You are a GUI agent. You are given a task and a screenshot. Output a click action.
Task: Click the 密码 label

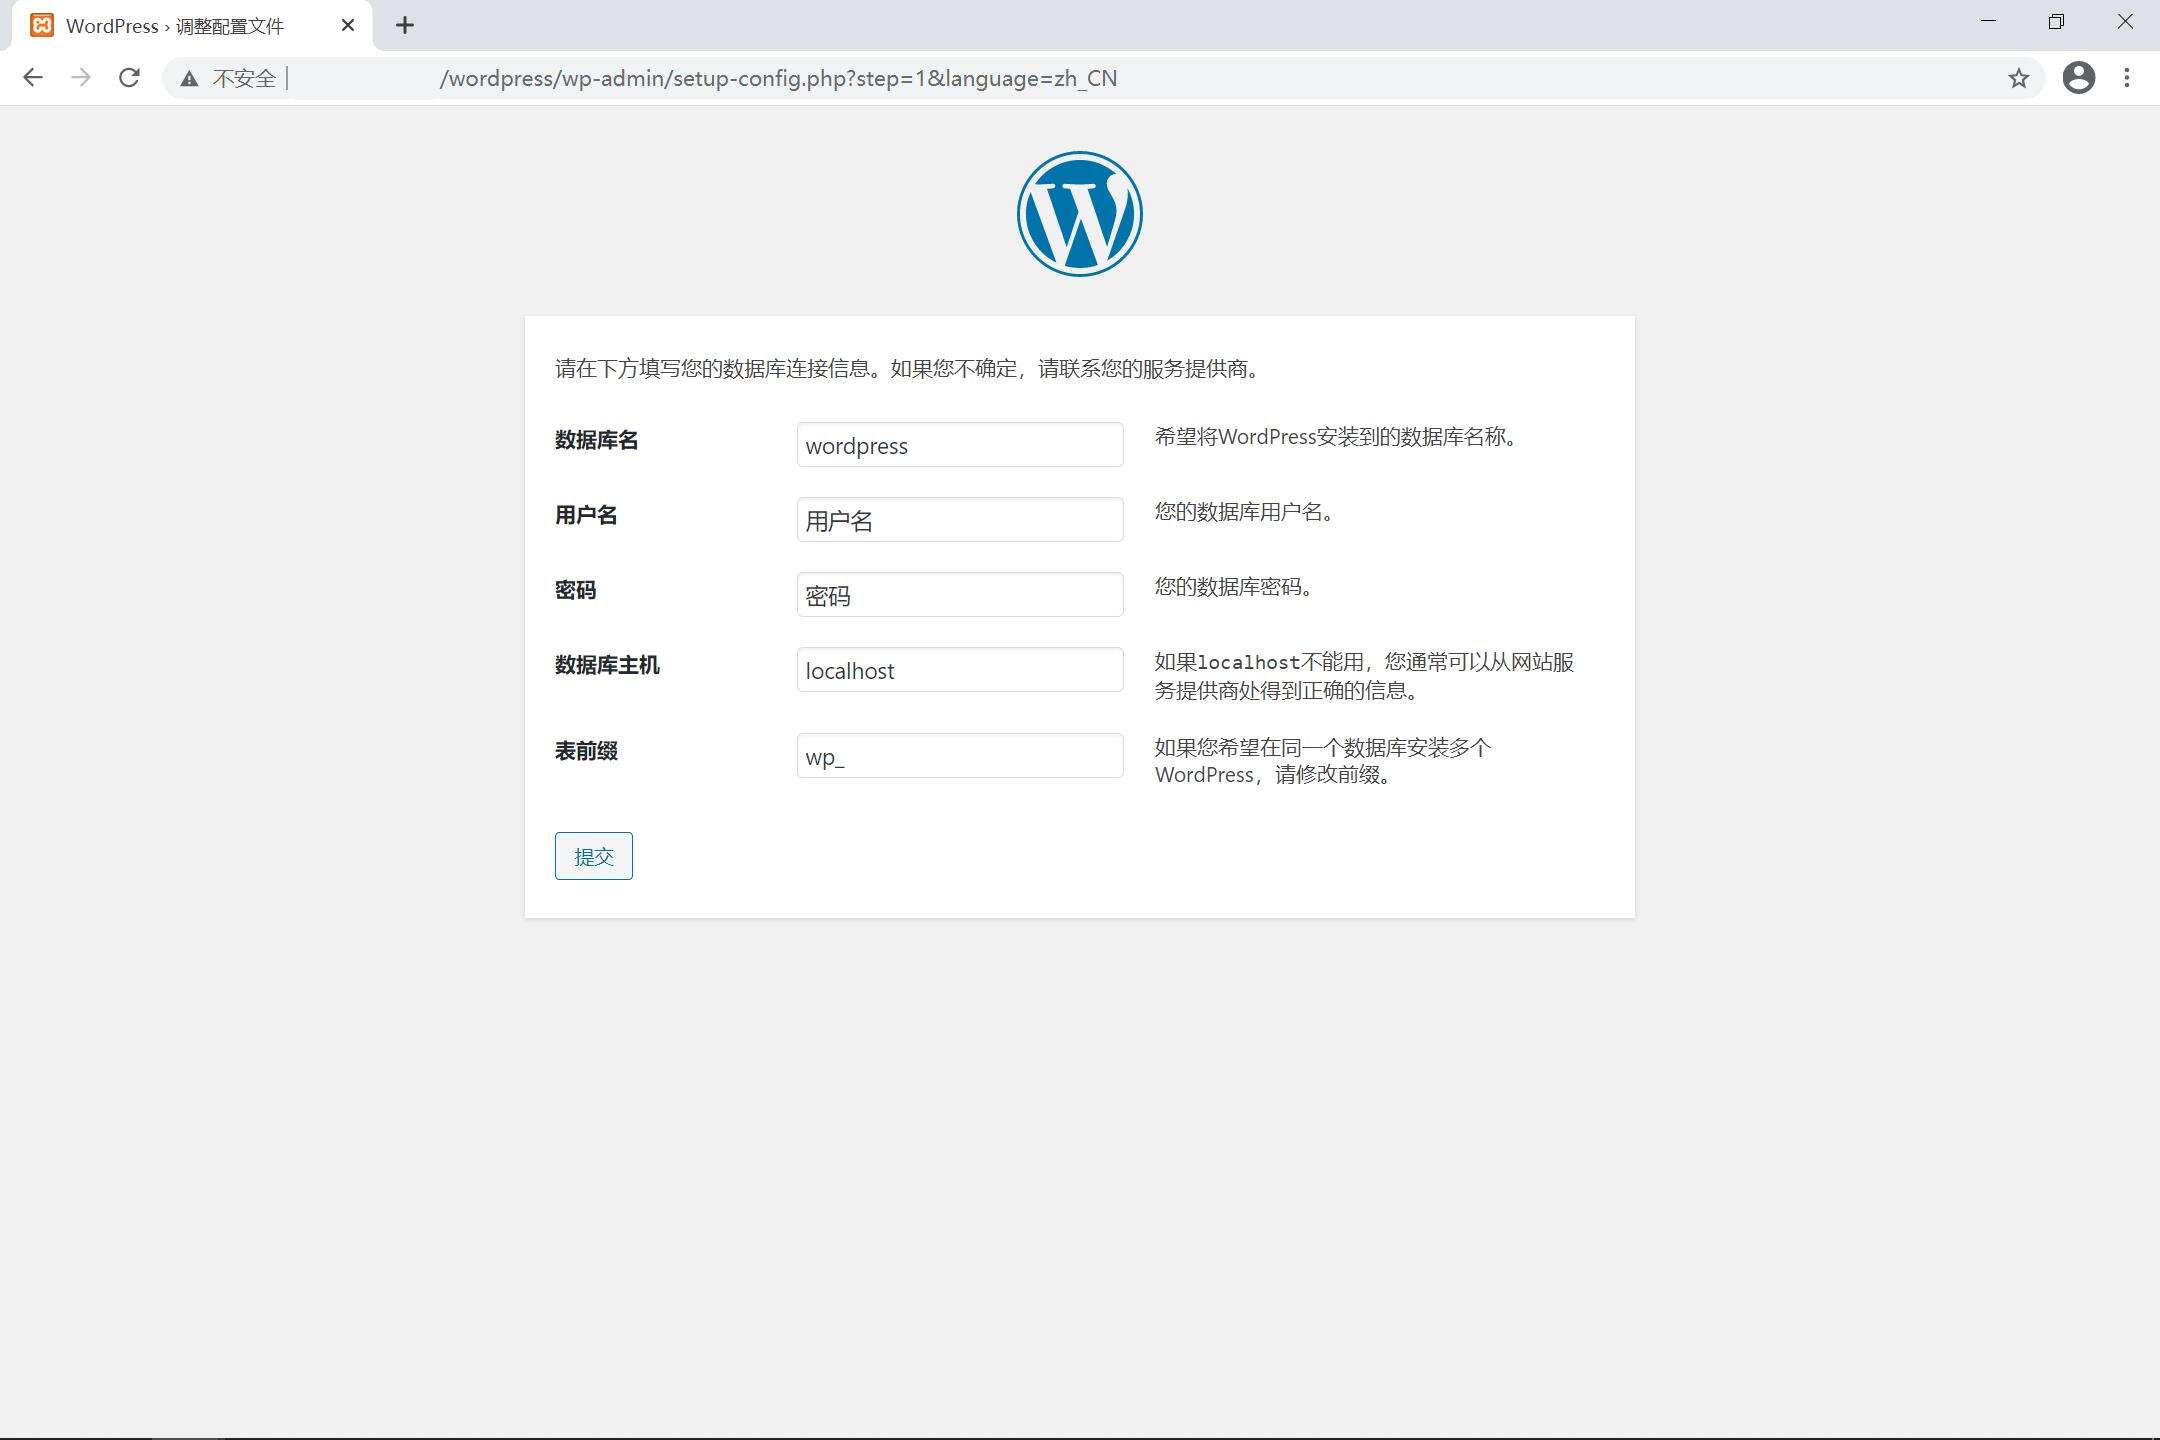coord(576,590)
